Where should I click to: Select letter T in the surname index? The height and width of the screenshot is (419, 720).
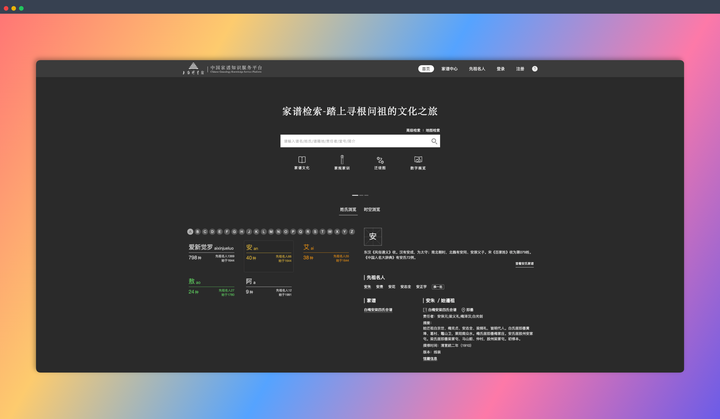(323, 232)
